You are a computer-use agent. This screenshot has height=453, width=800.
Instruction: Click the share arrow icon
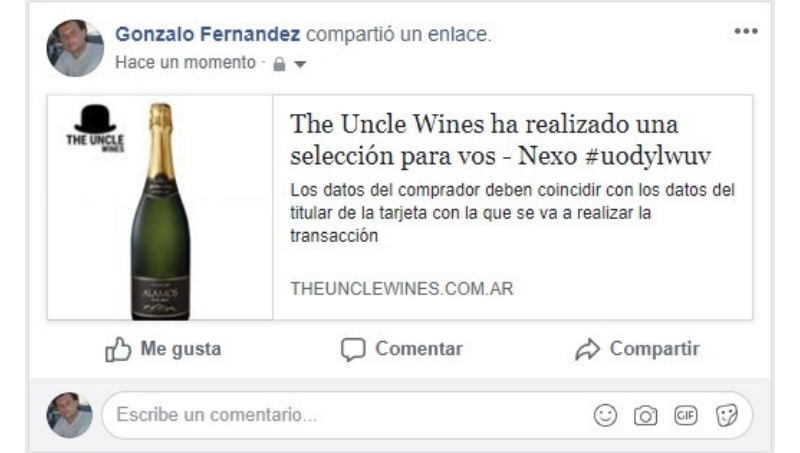(x=588, y=349)
